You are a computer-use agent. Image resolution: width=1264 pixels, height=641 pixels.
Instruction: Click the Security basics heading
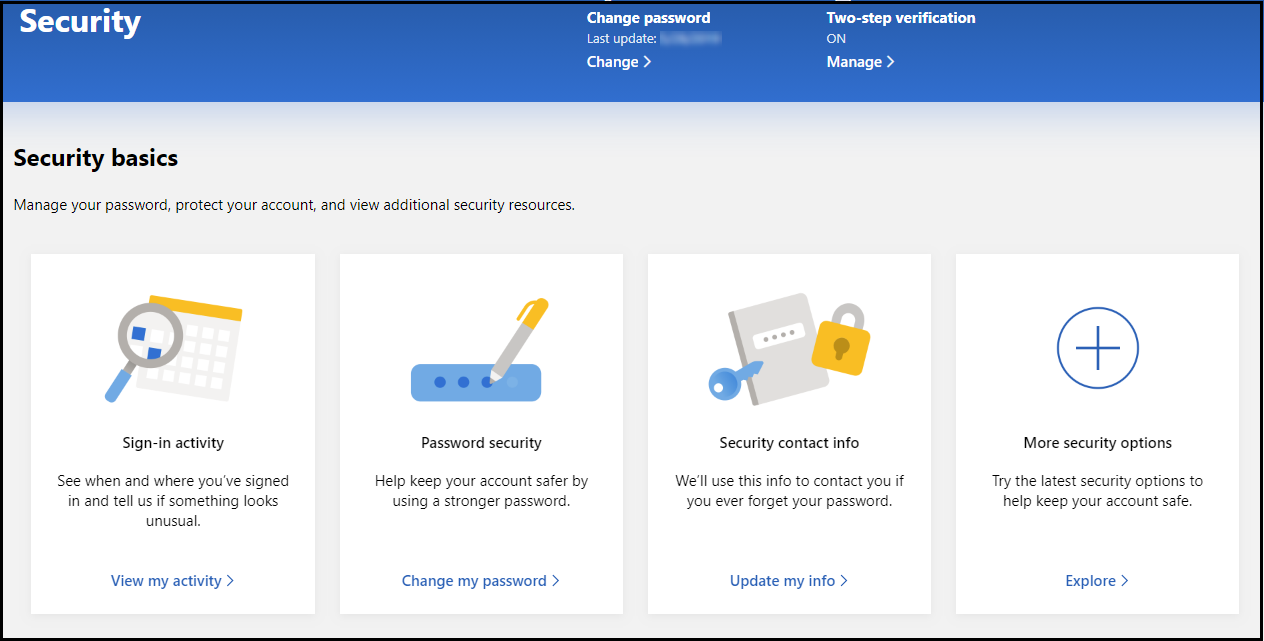pyautogui.click(x=96, y=158)
